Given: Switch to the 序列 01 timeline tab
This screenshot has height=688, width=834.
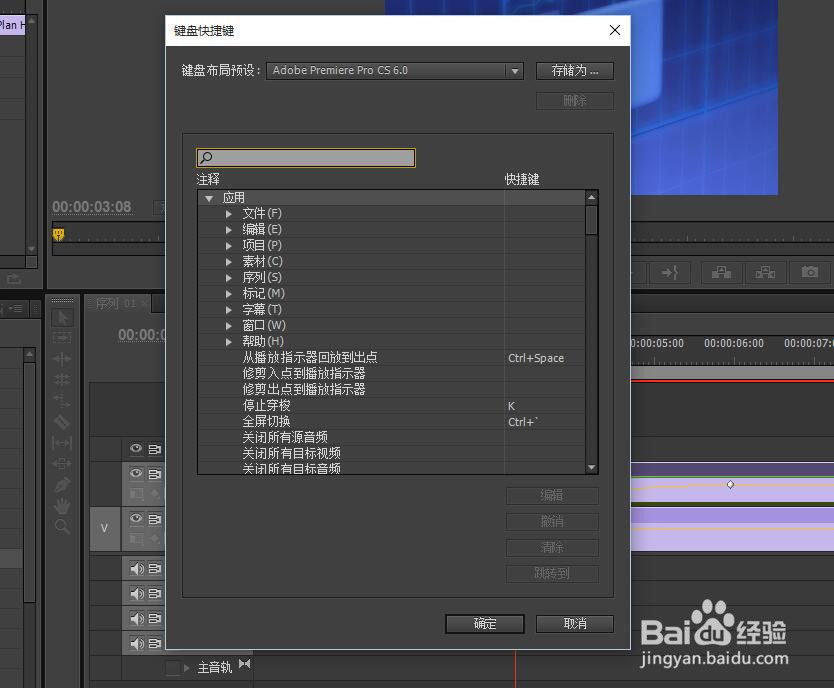Looking at the screenshot, I should [x=115, y=304].
